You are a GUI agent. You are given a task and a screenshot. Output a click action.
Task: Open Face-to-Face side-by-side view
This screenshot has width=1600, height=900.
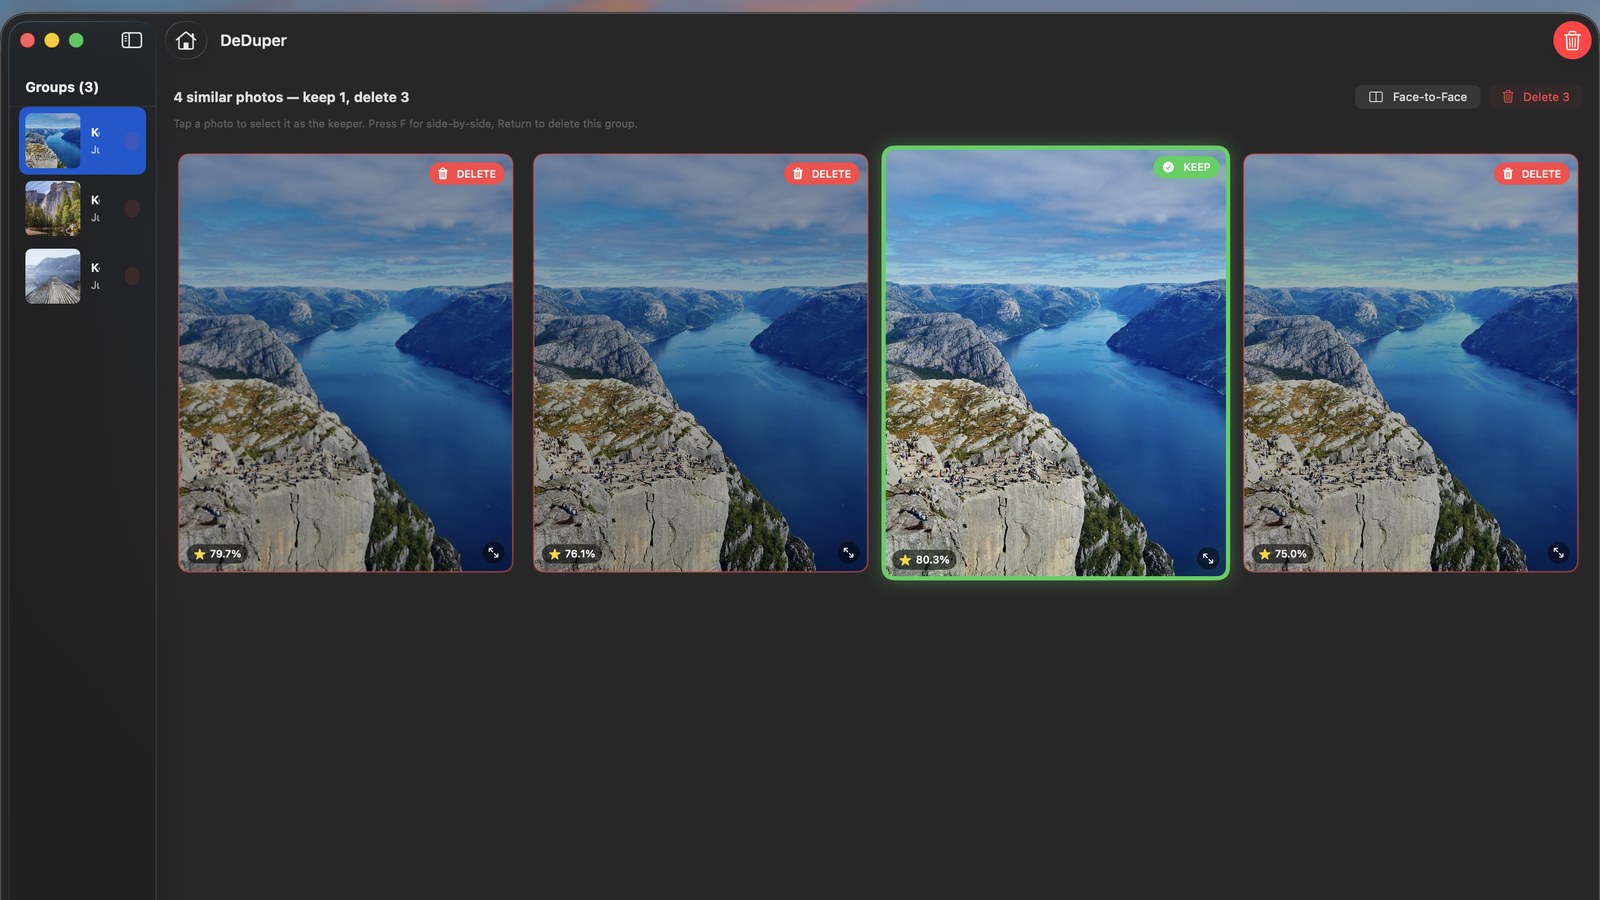click(x=1417, y=97)
